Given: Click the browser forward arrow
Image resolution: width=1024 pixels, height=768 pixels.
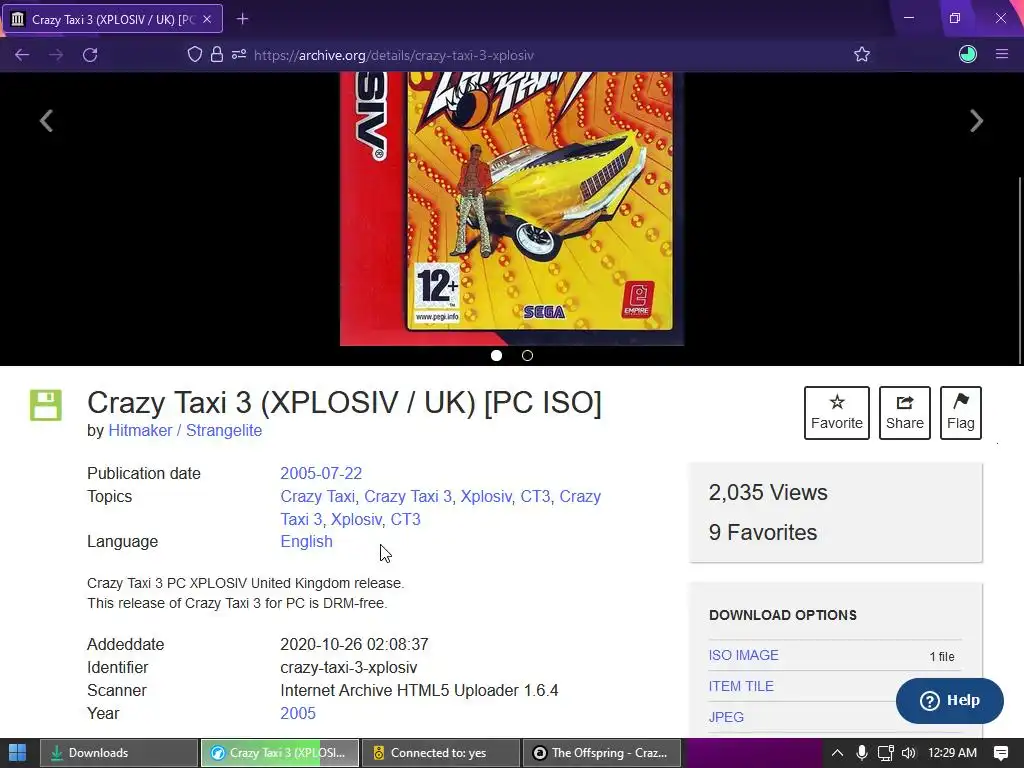Looking at the screenshot, I should tap(56, 55).
